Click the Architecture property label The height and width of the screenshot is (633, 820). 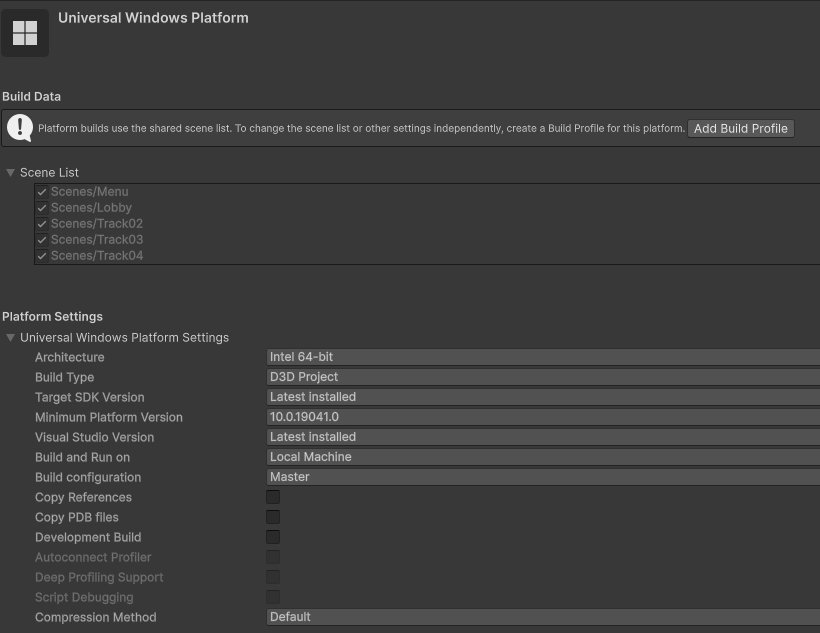pyautogui.click(x=70, y=357)
